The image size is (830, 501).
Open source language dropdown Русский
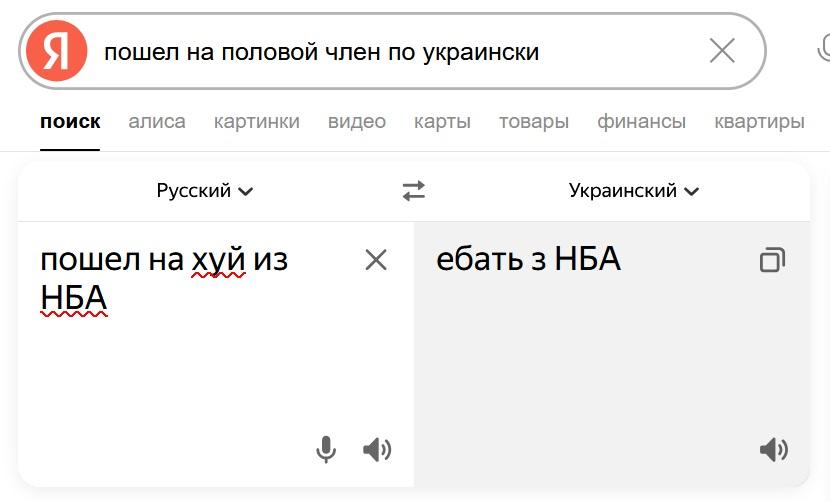205,190
